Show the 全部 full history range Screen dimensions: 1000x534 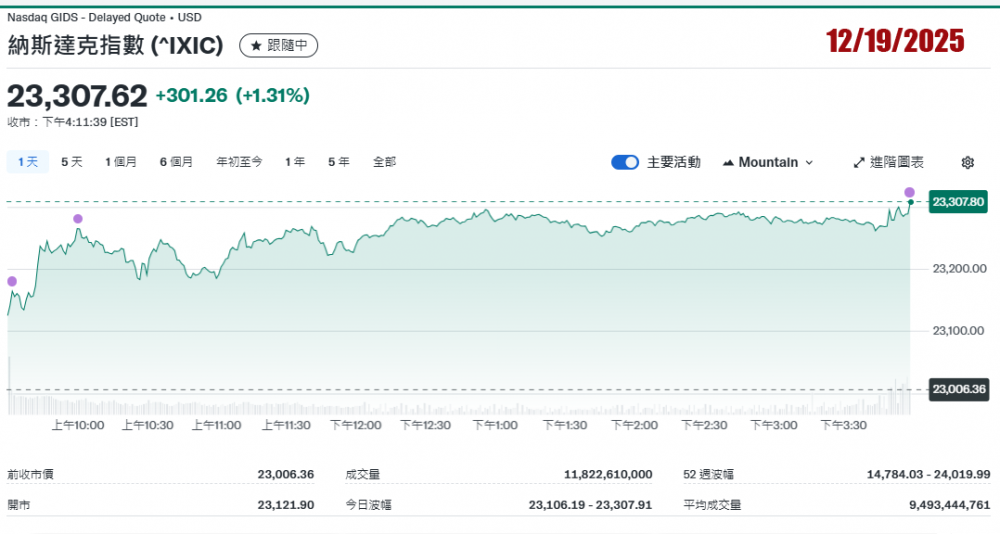click(x=384, y=162)
